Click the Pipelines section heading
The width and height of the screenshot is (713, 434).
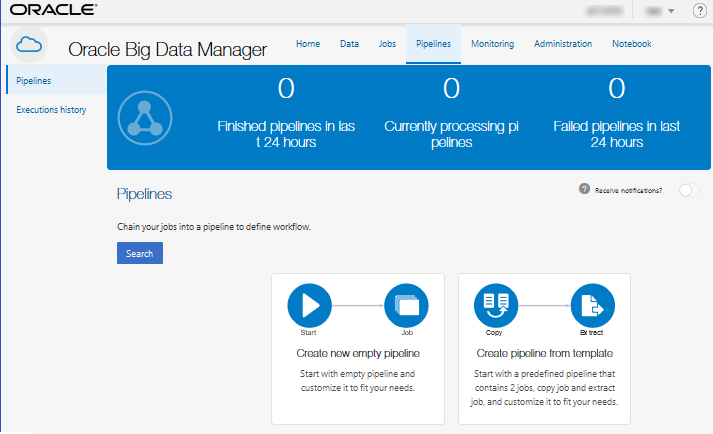click(x=144, y=194)
